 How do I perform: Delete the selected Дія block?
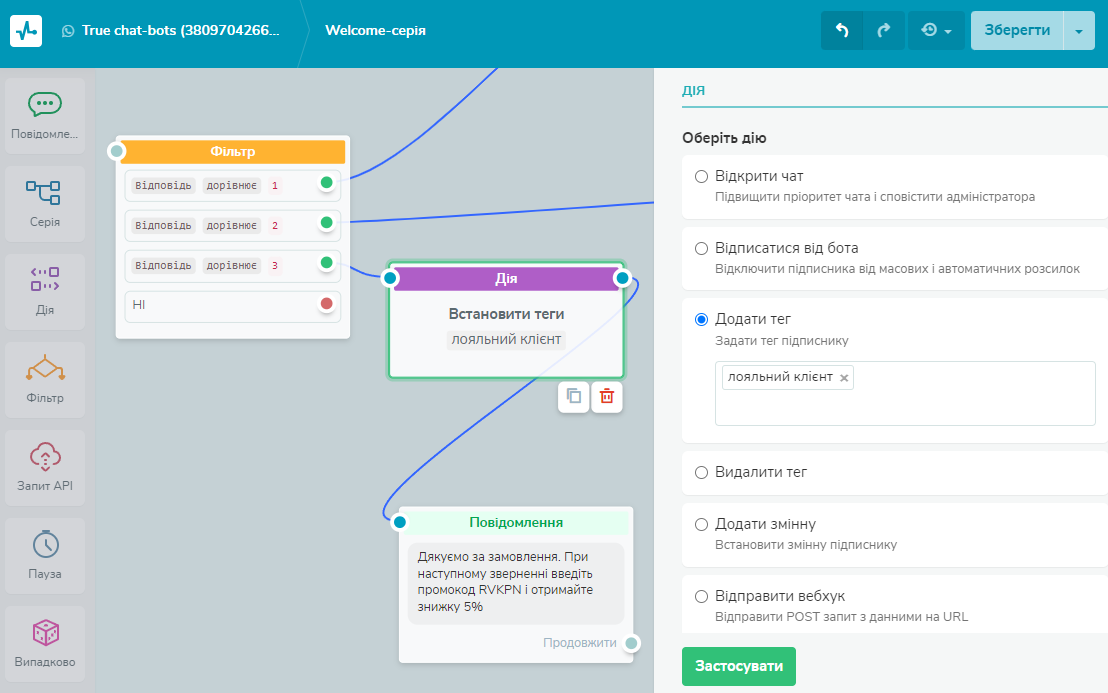coord(607,396)
